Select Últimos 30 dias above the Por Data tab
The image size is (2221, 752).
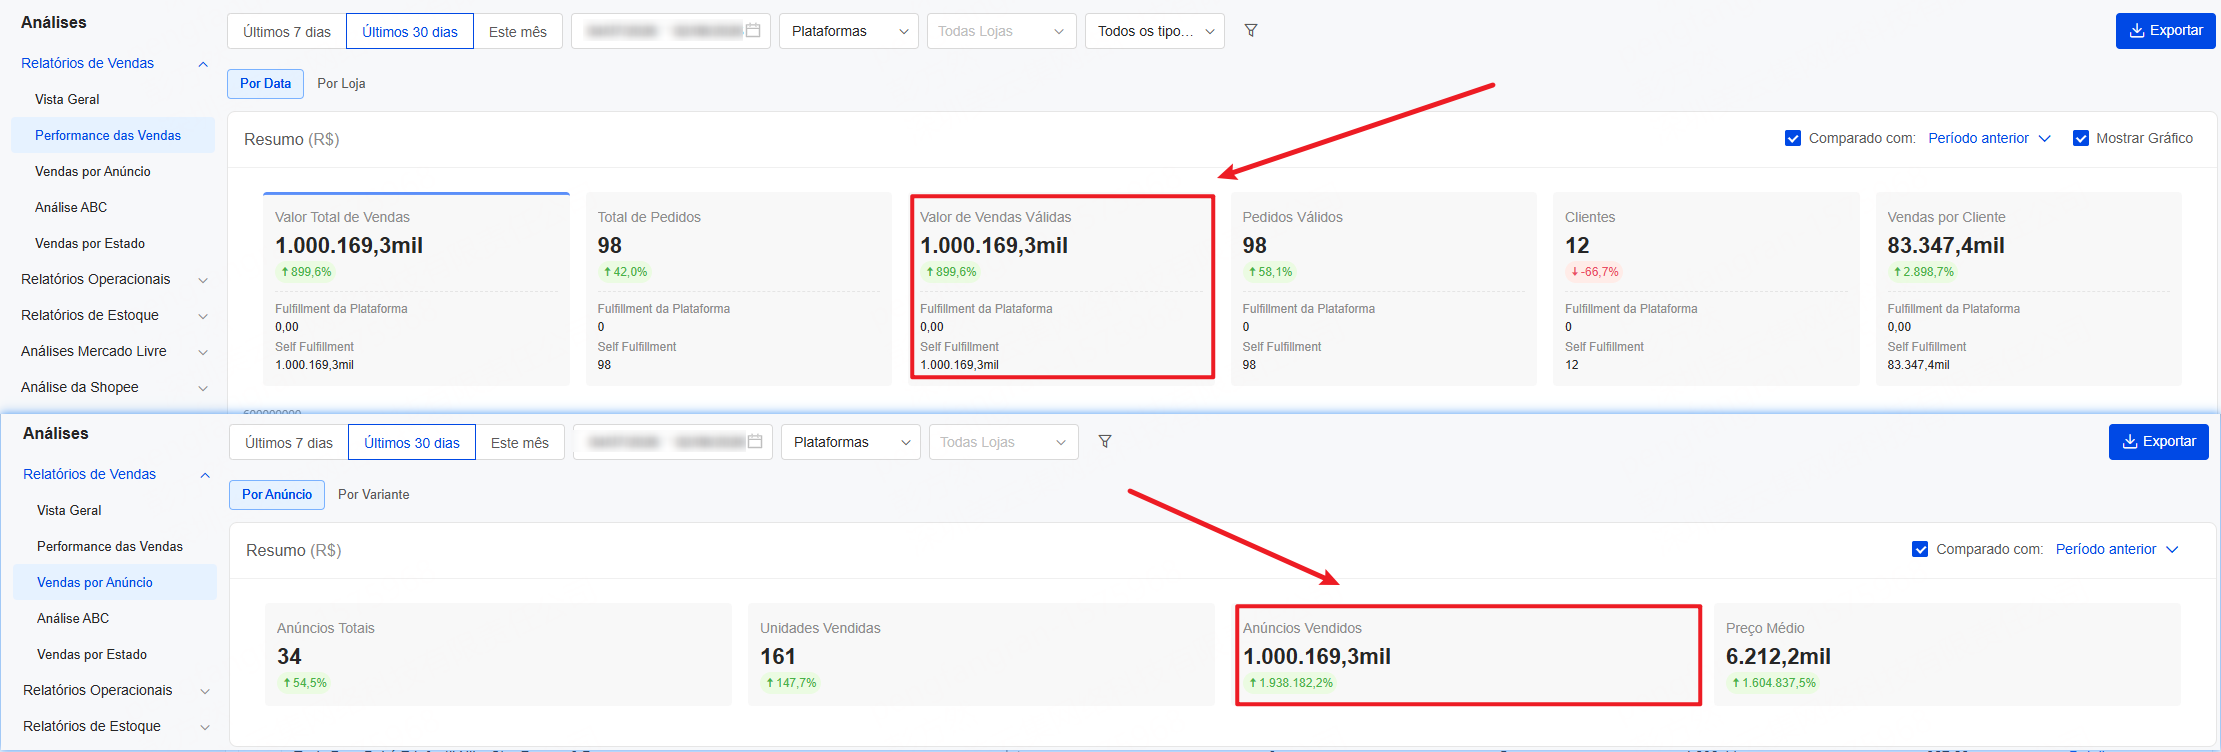tap(410, 31)
